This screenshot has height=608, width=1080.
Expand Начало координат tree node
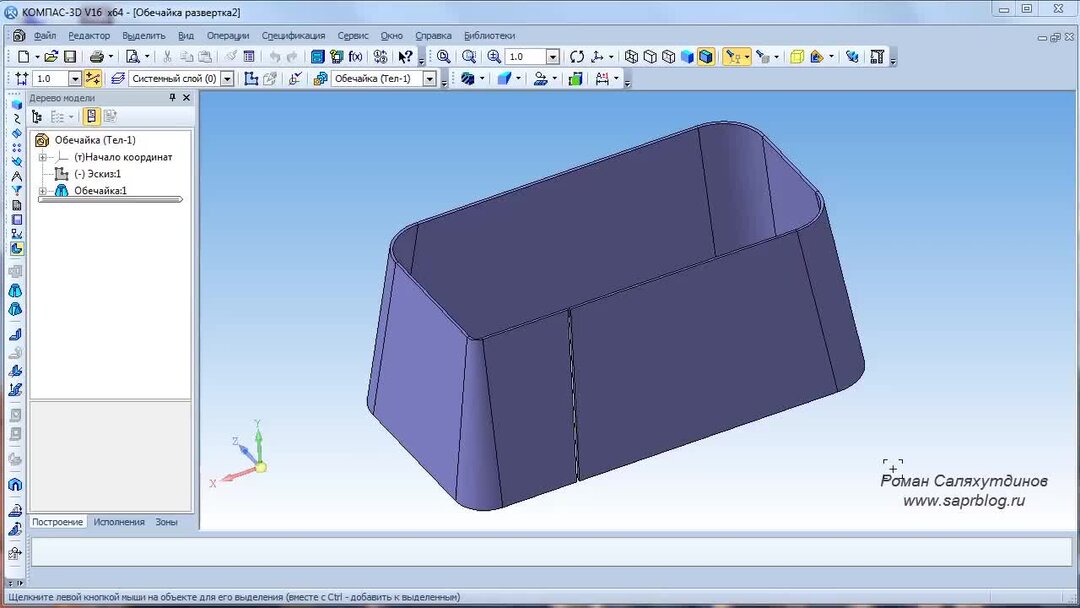pos(43,158)
